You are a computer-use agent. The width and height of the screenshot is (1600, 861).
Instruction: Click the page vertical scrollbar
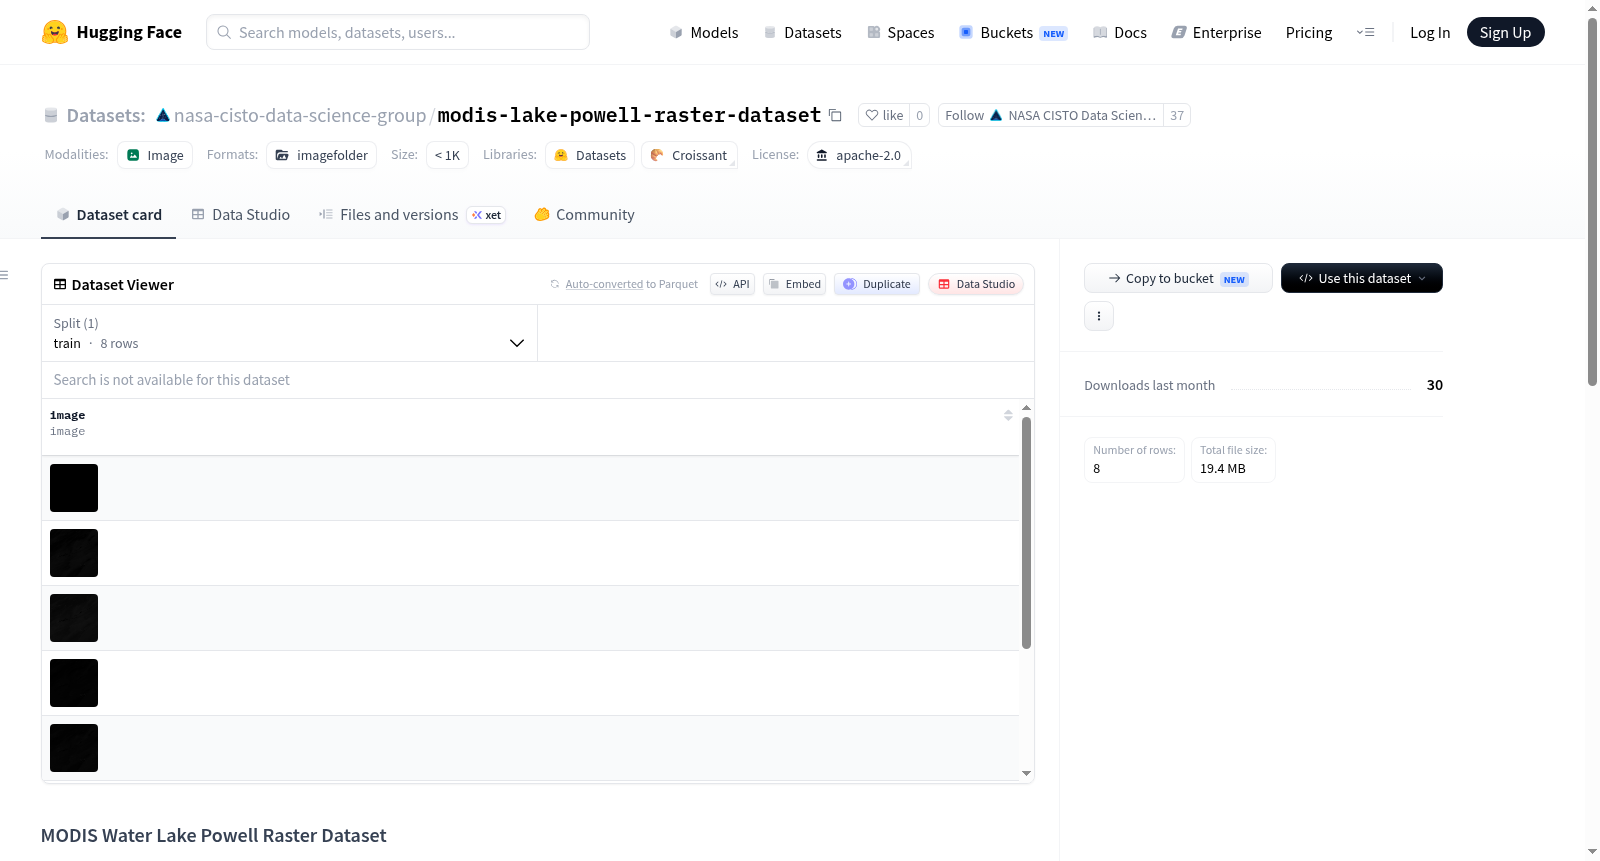point(1593,201)
